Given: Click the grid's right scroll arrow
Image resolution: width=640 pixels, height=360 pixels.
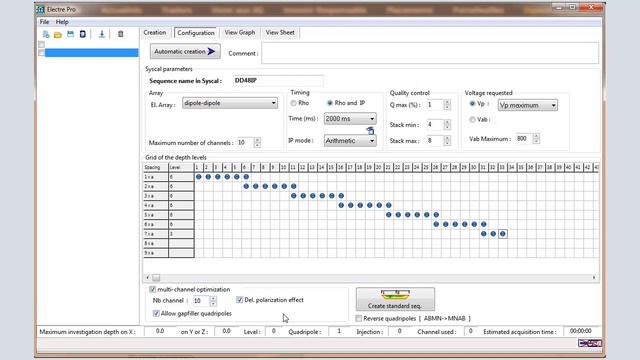Looking at the screenshot, I should pos(594,278).
